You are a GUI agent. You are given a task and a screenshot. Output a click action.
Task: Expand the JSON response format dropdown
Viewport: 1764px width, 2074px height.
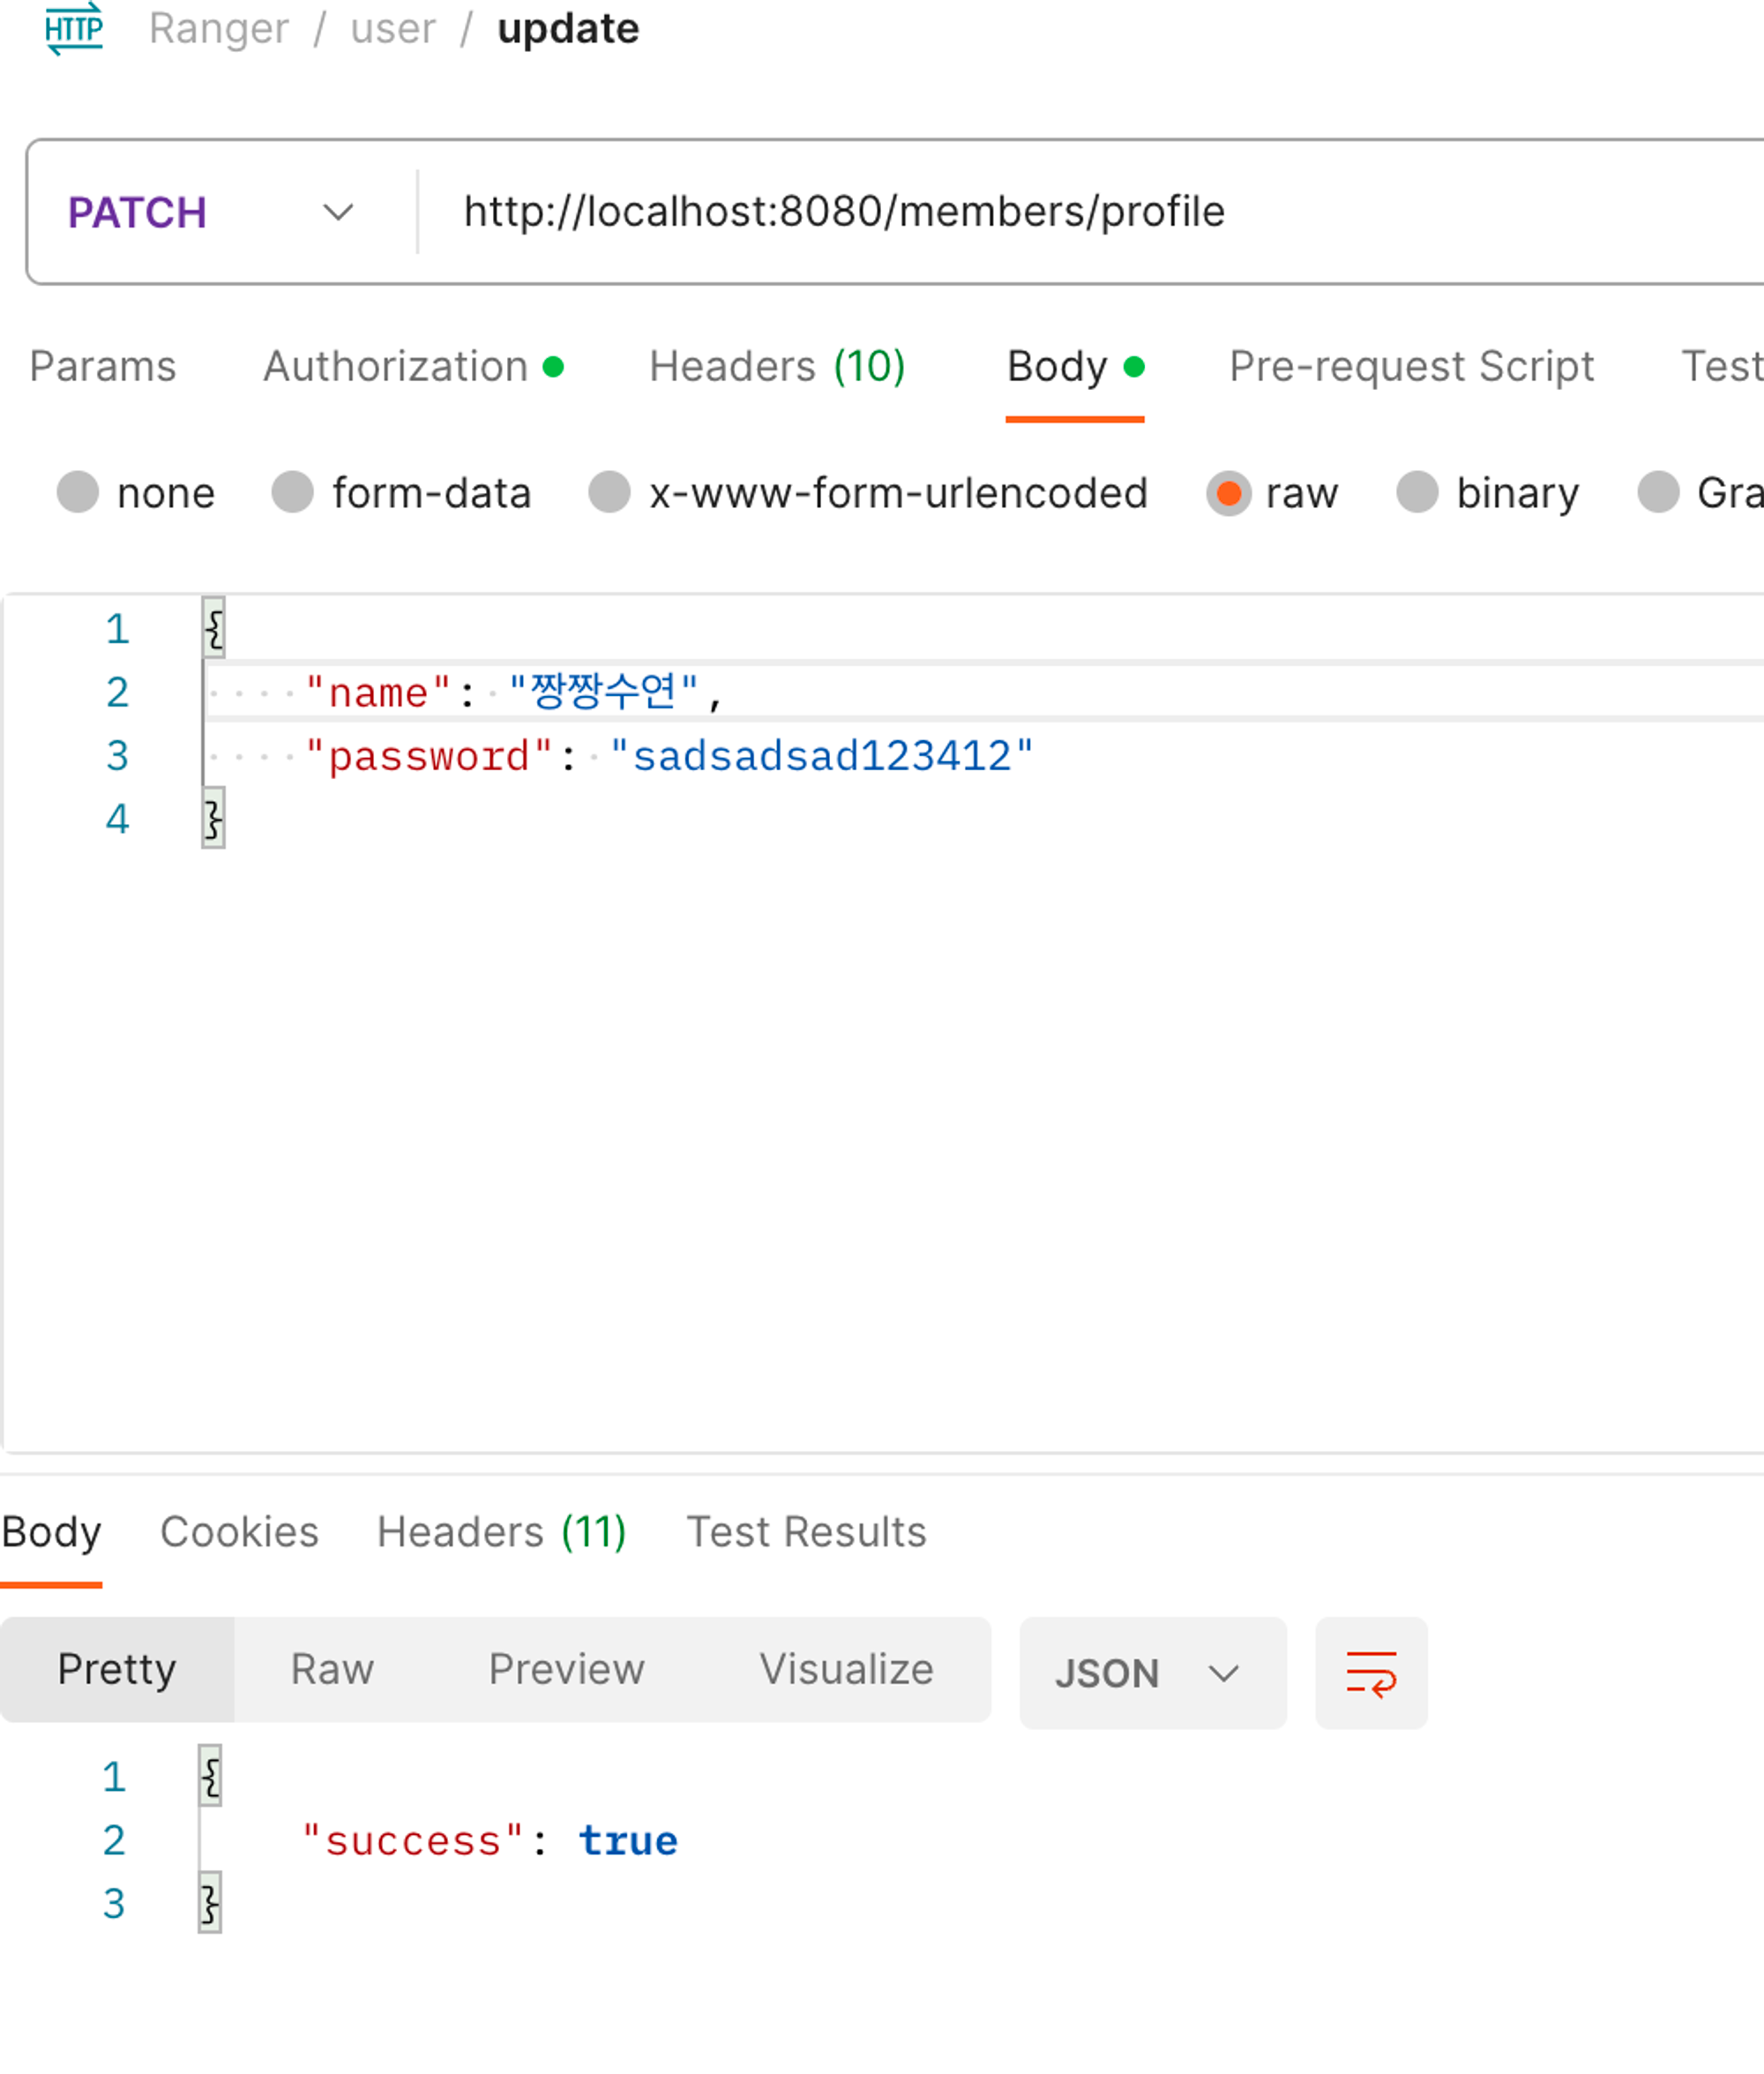pos(1151,1673)
